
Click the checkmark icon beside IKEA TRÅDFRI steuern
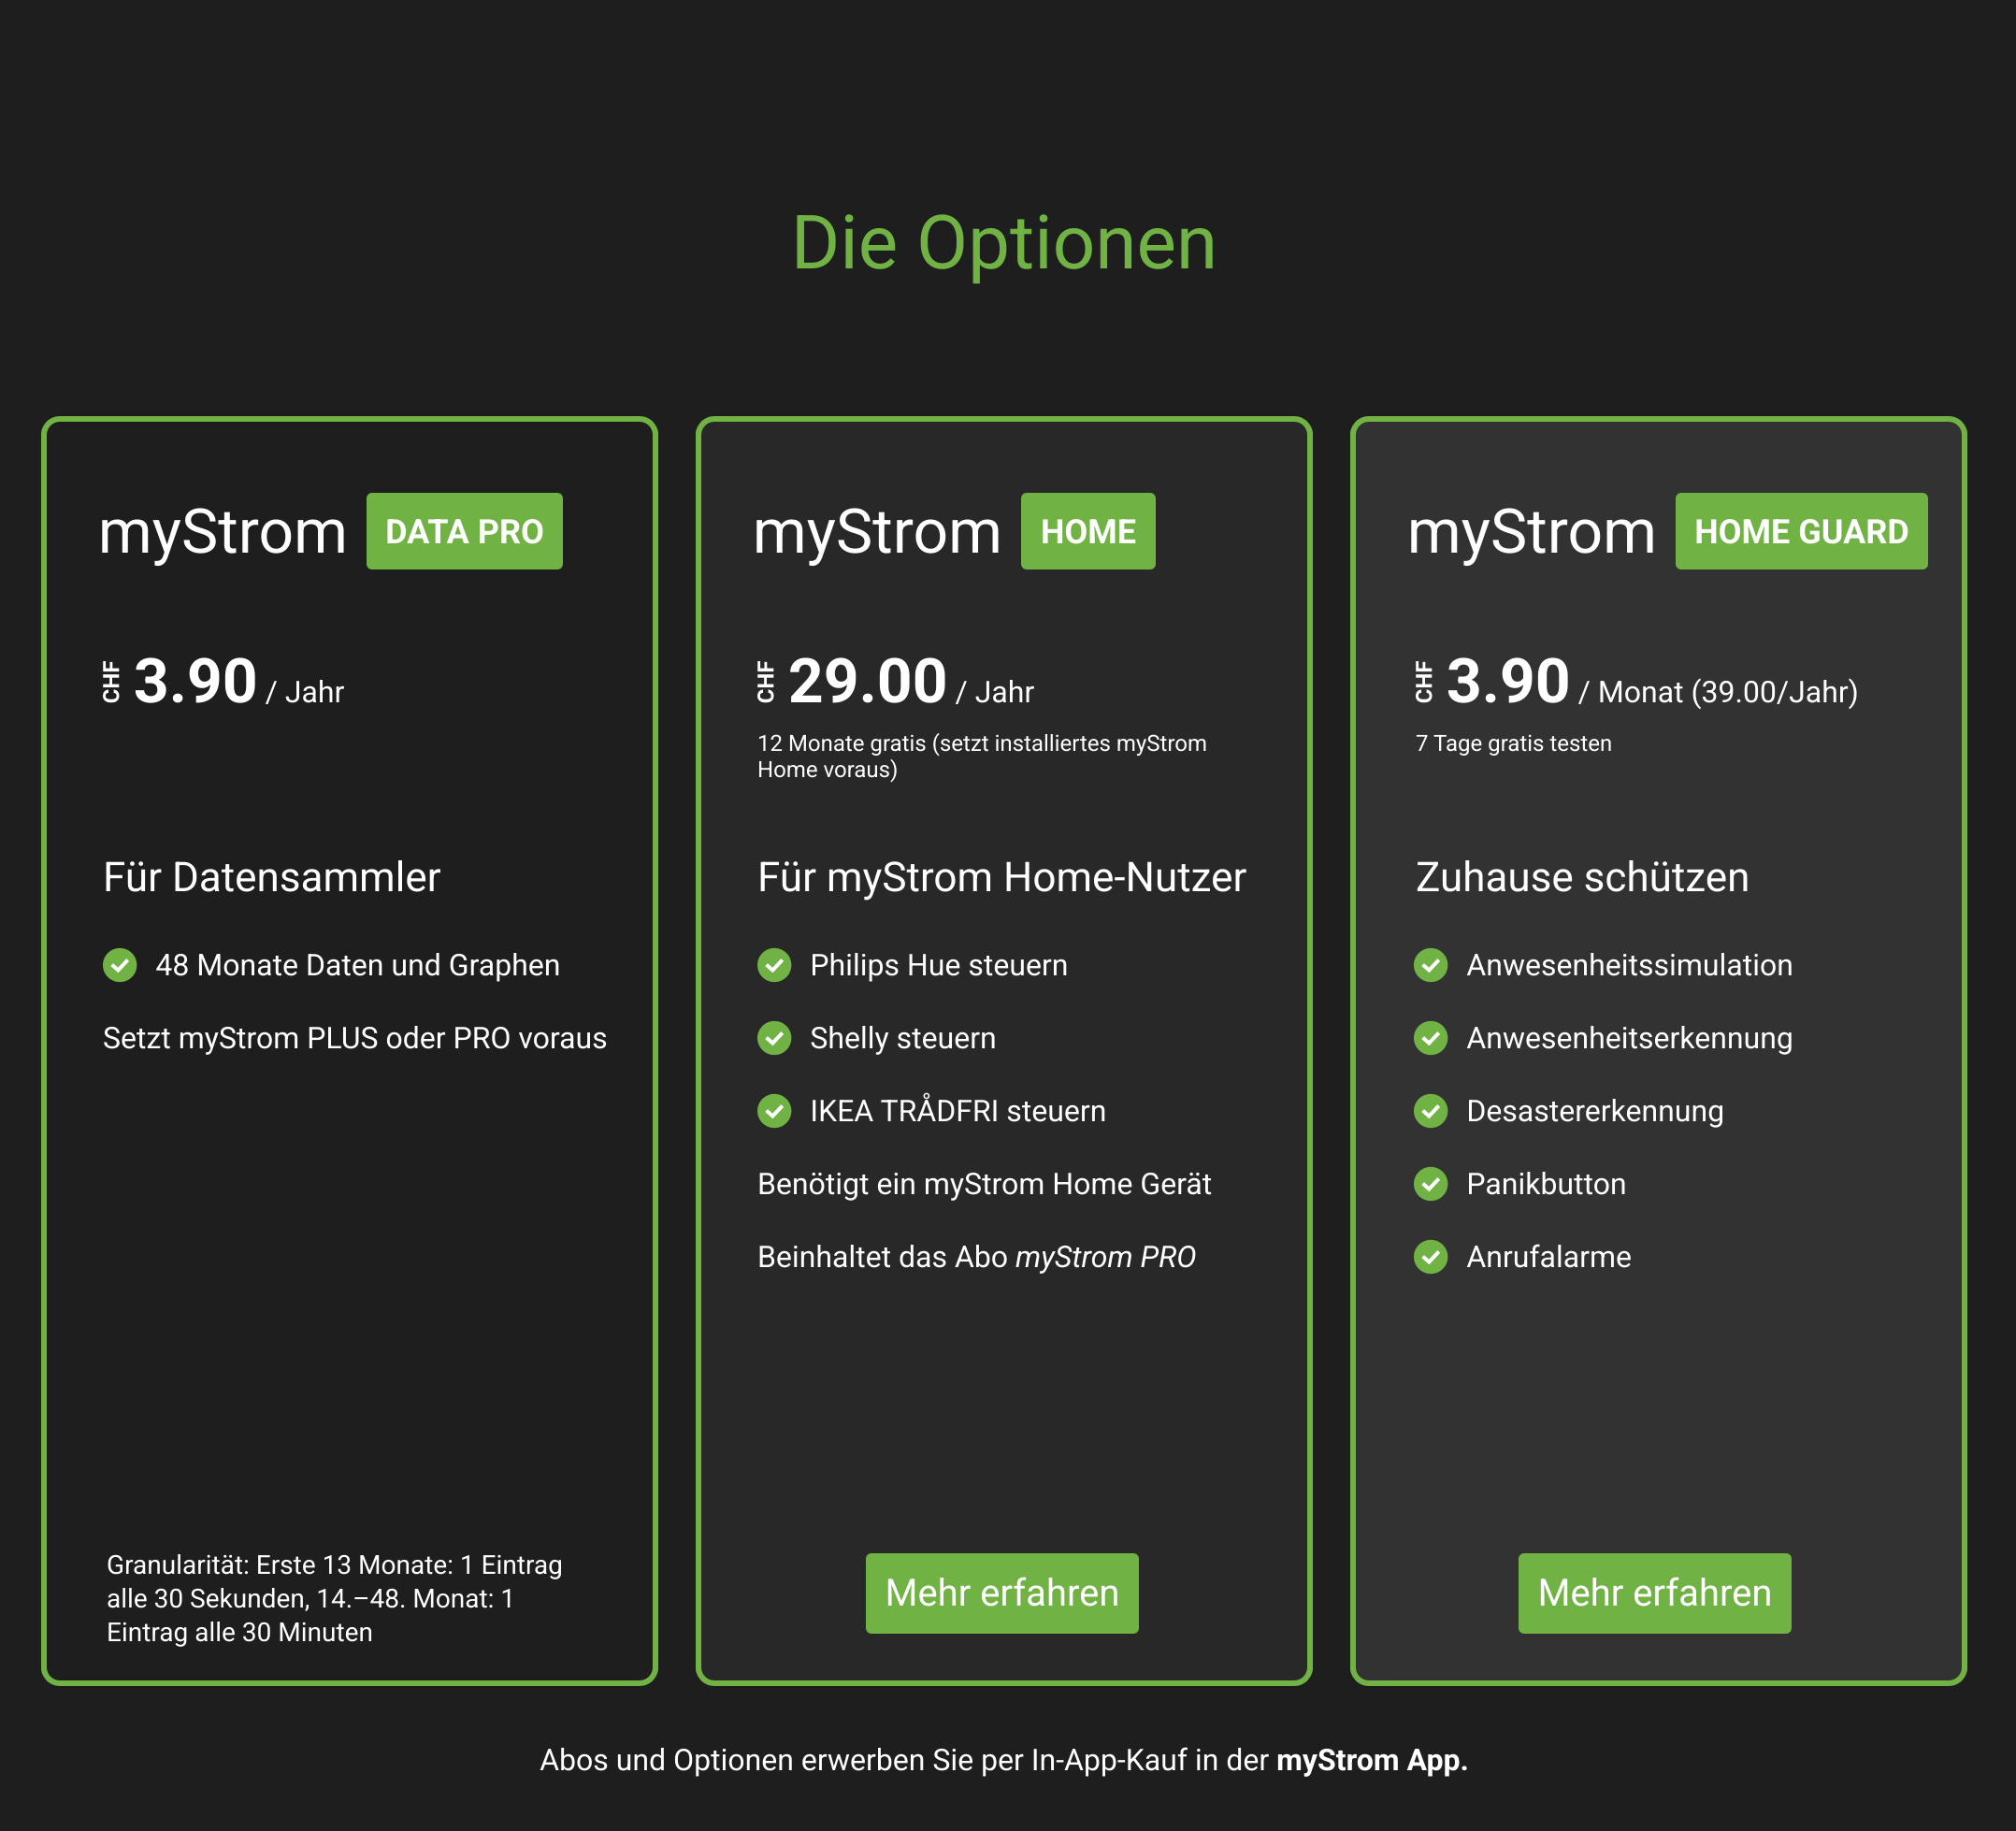pos(774,1111)
